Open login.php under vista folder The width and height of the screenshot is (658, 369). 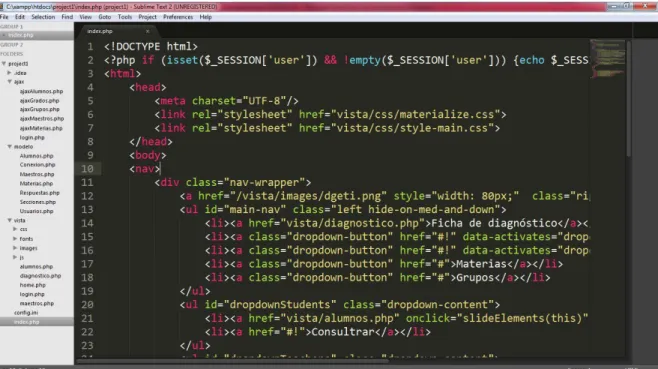click(x=32, y=294)
